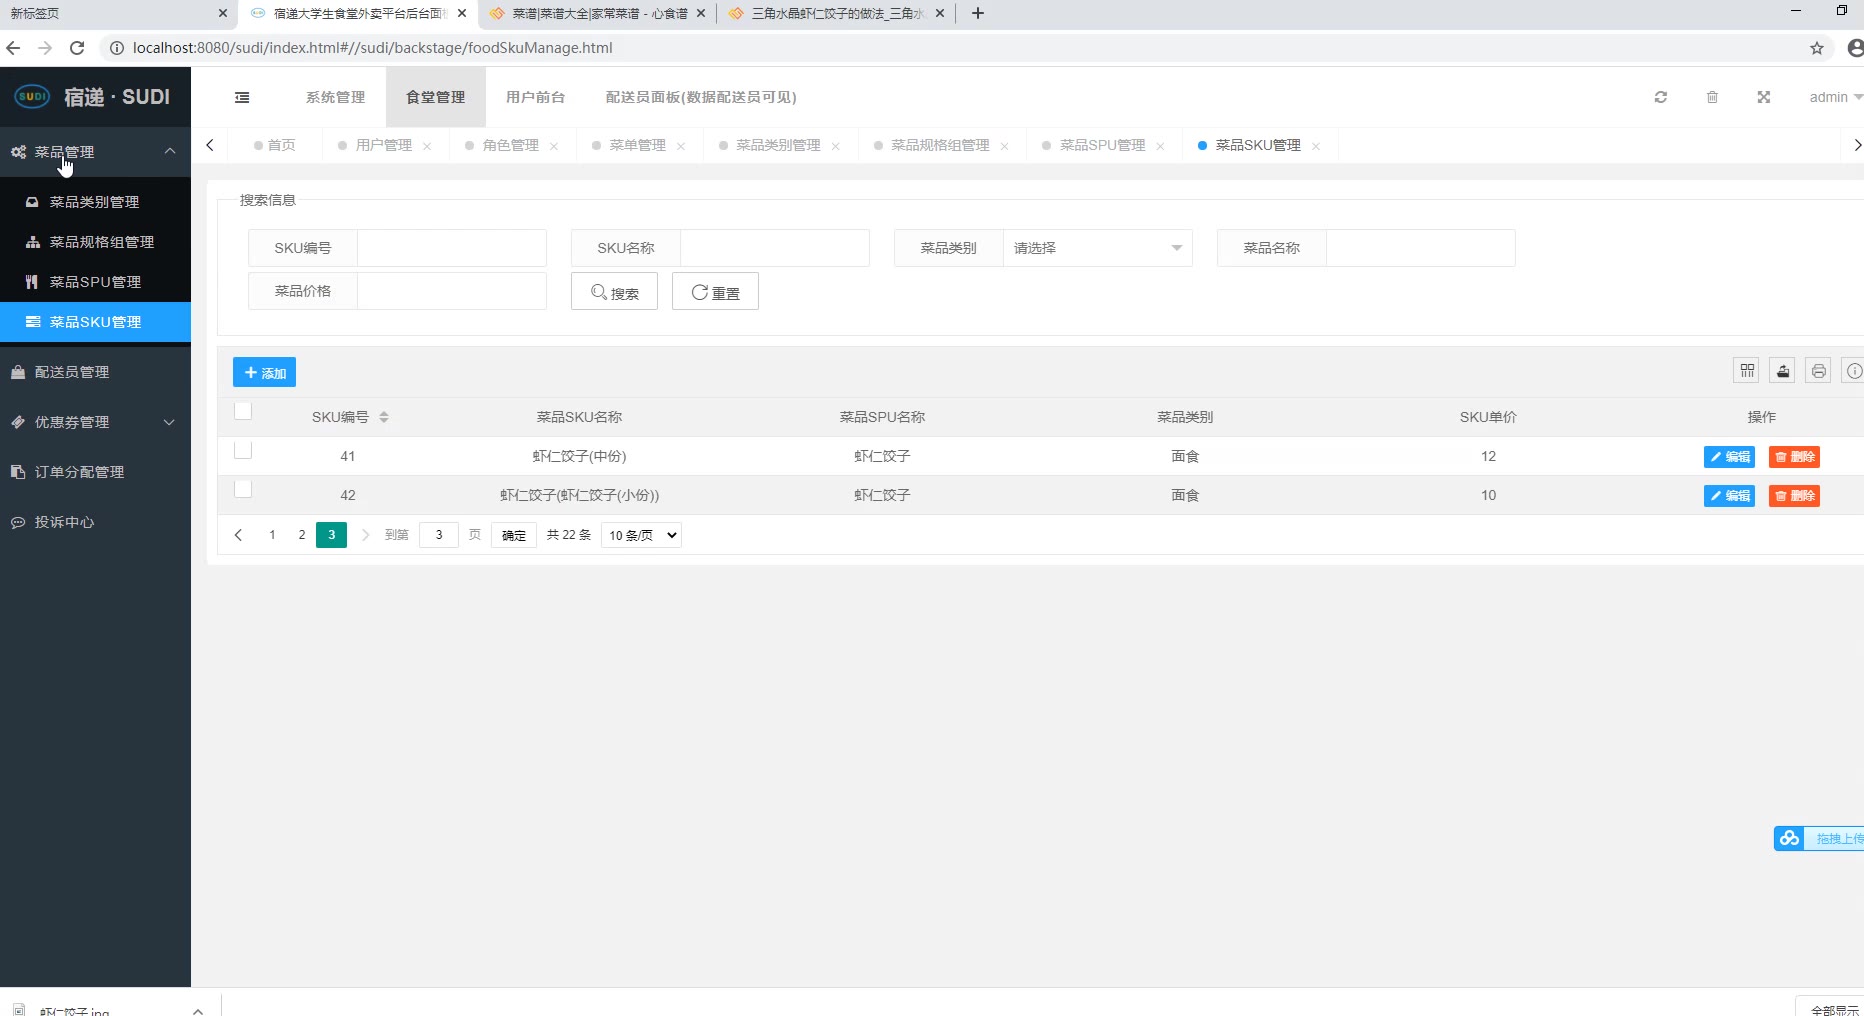This screenshot has height=1016, width=1864.
Task: Click 确定 to jump to page
Action: tap(514, 535)
